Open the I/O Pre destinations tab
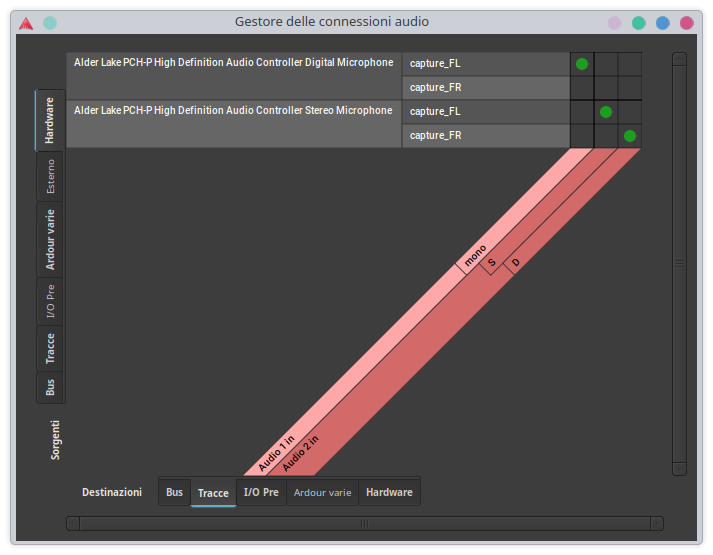The height and width of the screenshot is (555, 713). coord(261,492)
